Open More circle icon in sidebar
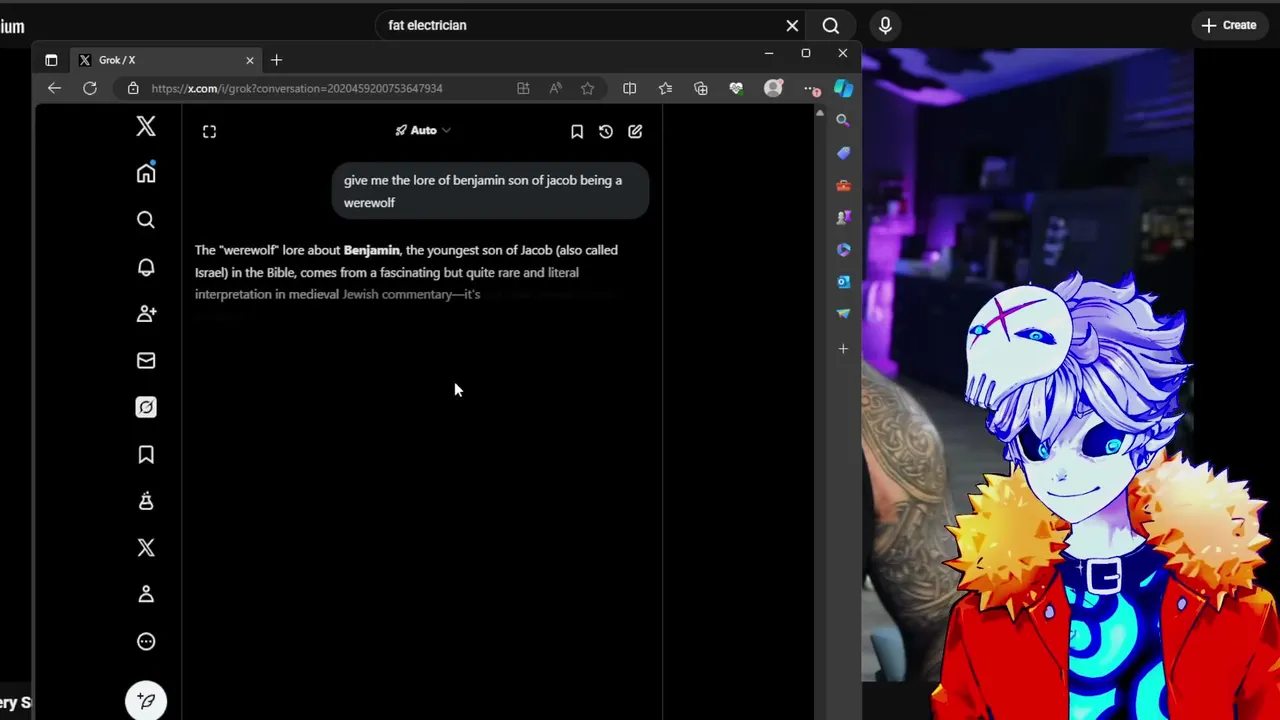 [146, 642]
